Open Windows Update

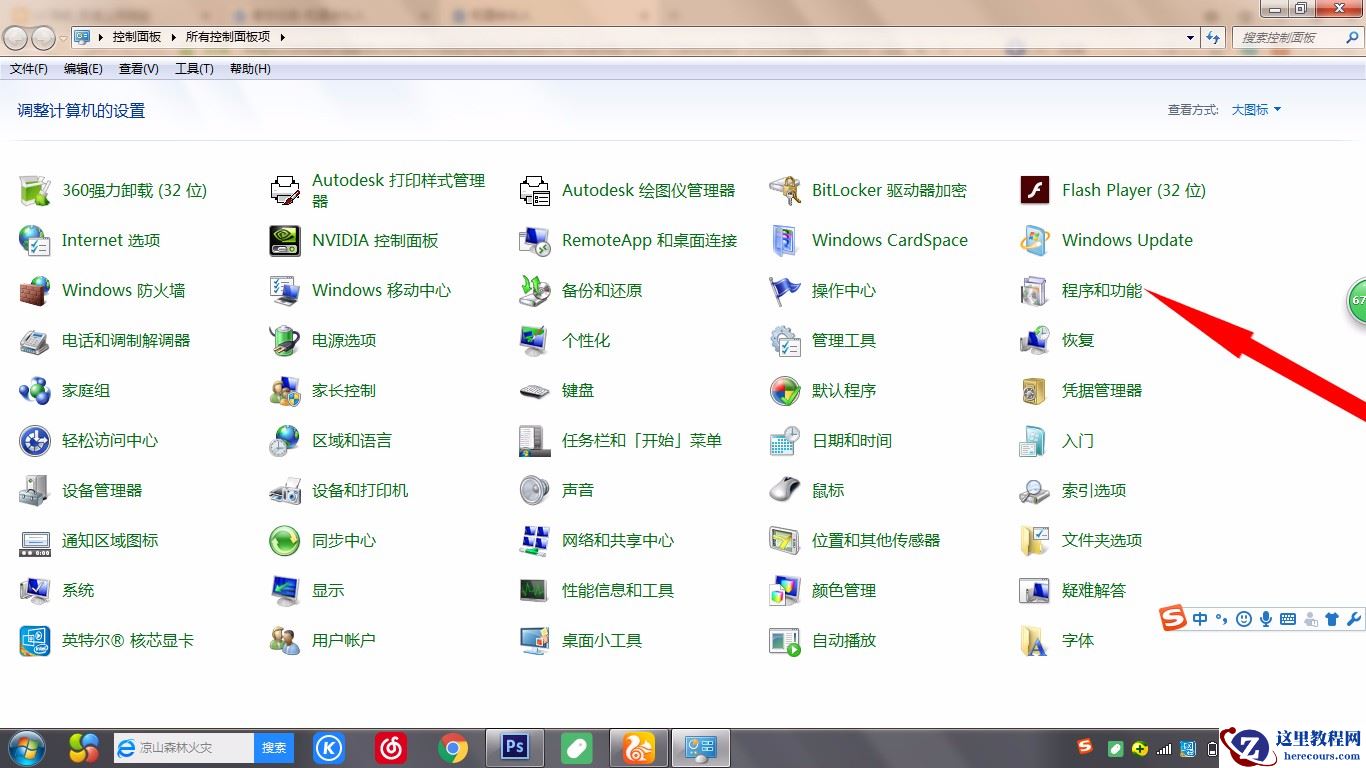[1127, 240]
